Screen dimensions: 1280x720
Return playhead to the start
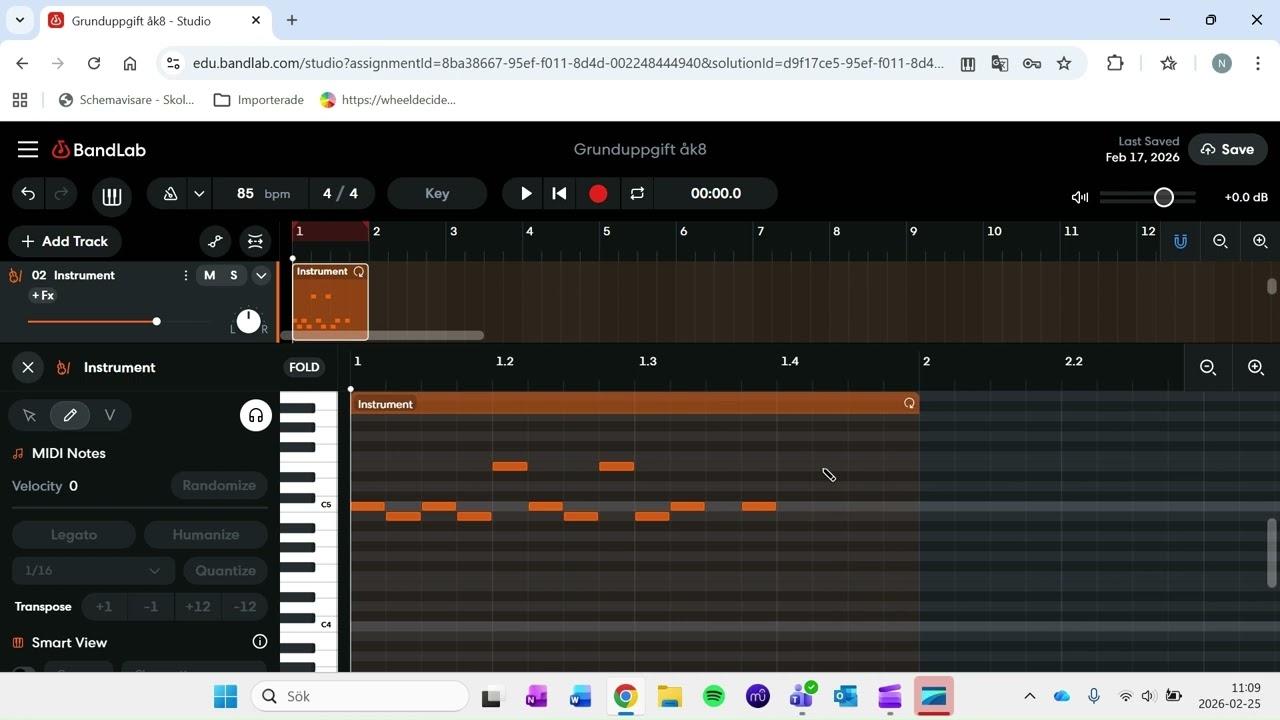pos(560,194)
